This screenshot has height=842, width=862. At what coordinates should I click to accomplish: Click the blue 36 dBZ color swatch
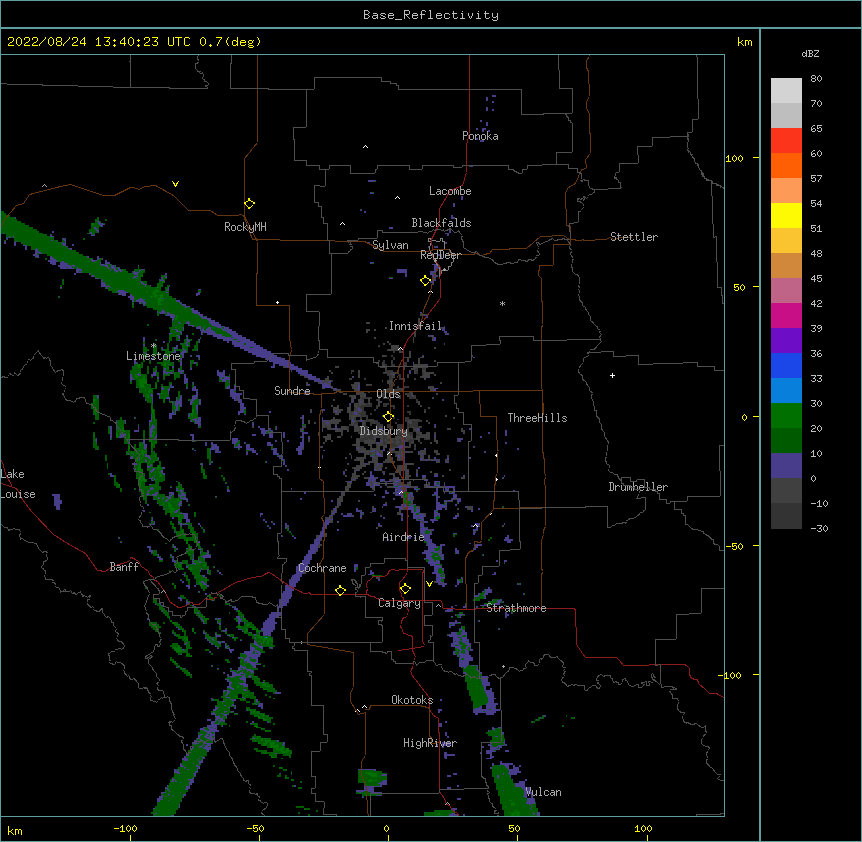point(786,365)
